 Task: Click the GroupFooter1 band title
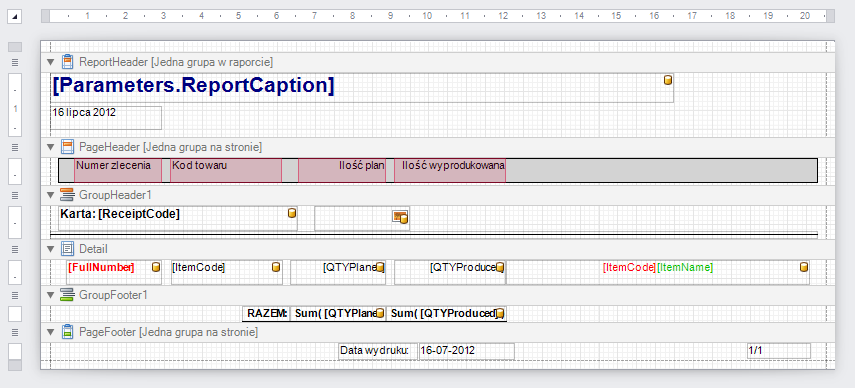point(113,295)
